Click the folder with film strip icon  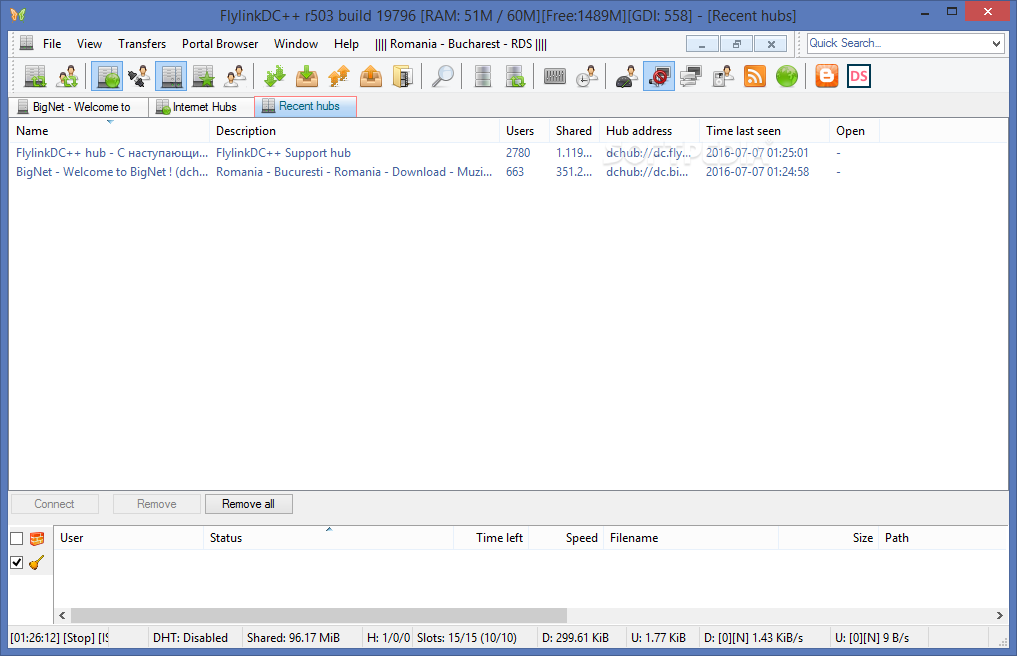pyautogui.click(x=403, y=77)
